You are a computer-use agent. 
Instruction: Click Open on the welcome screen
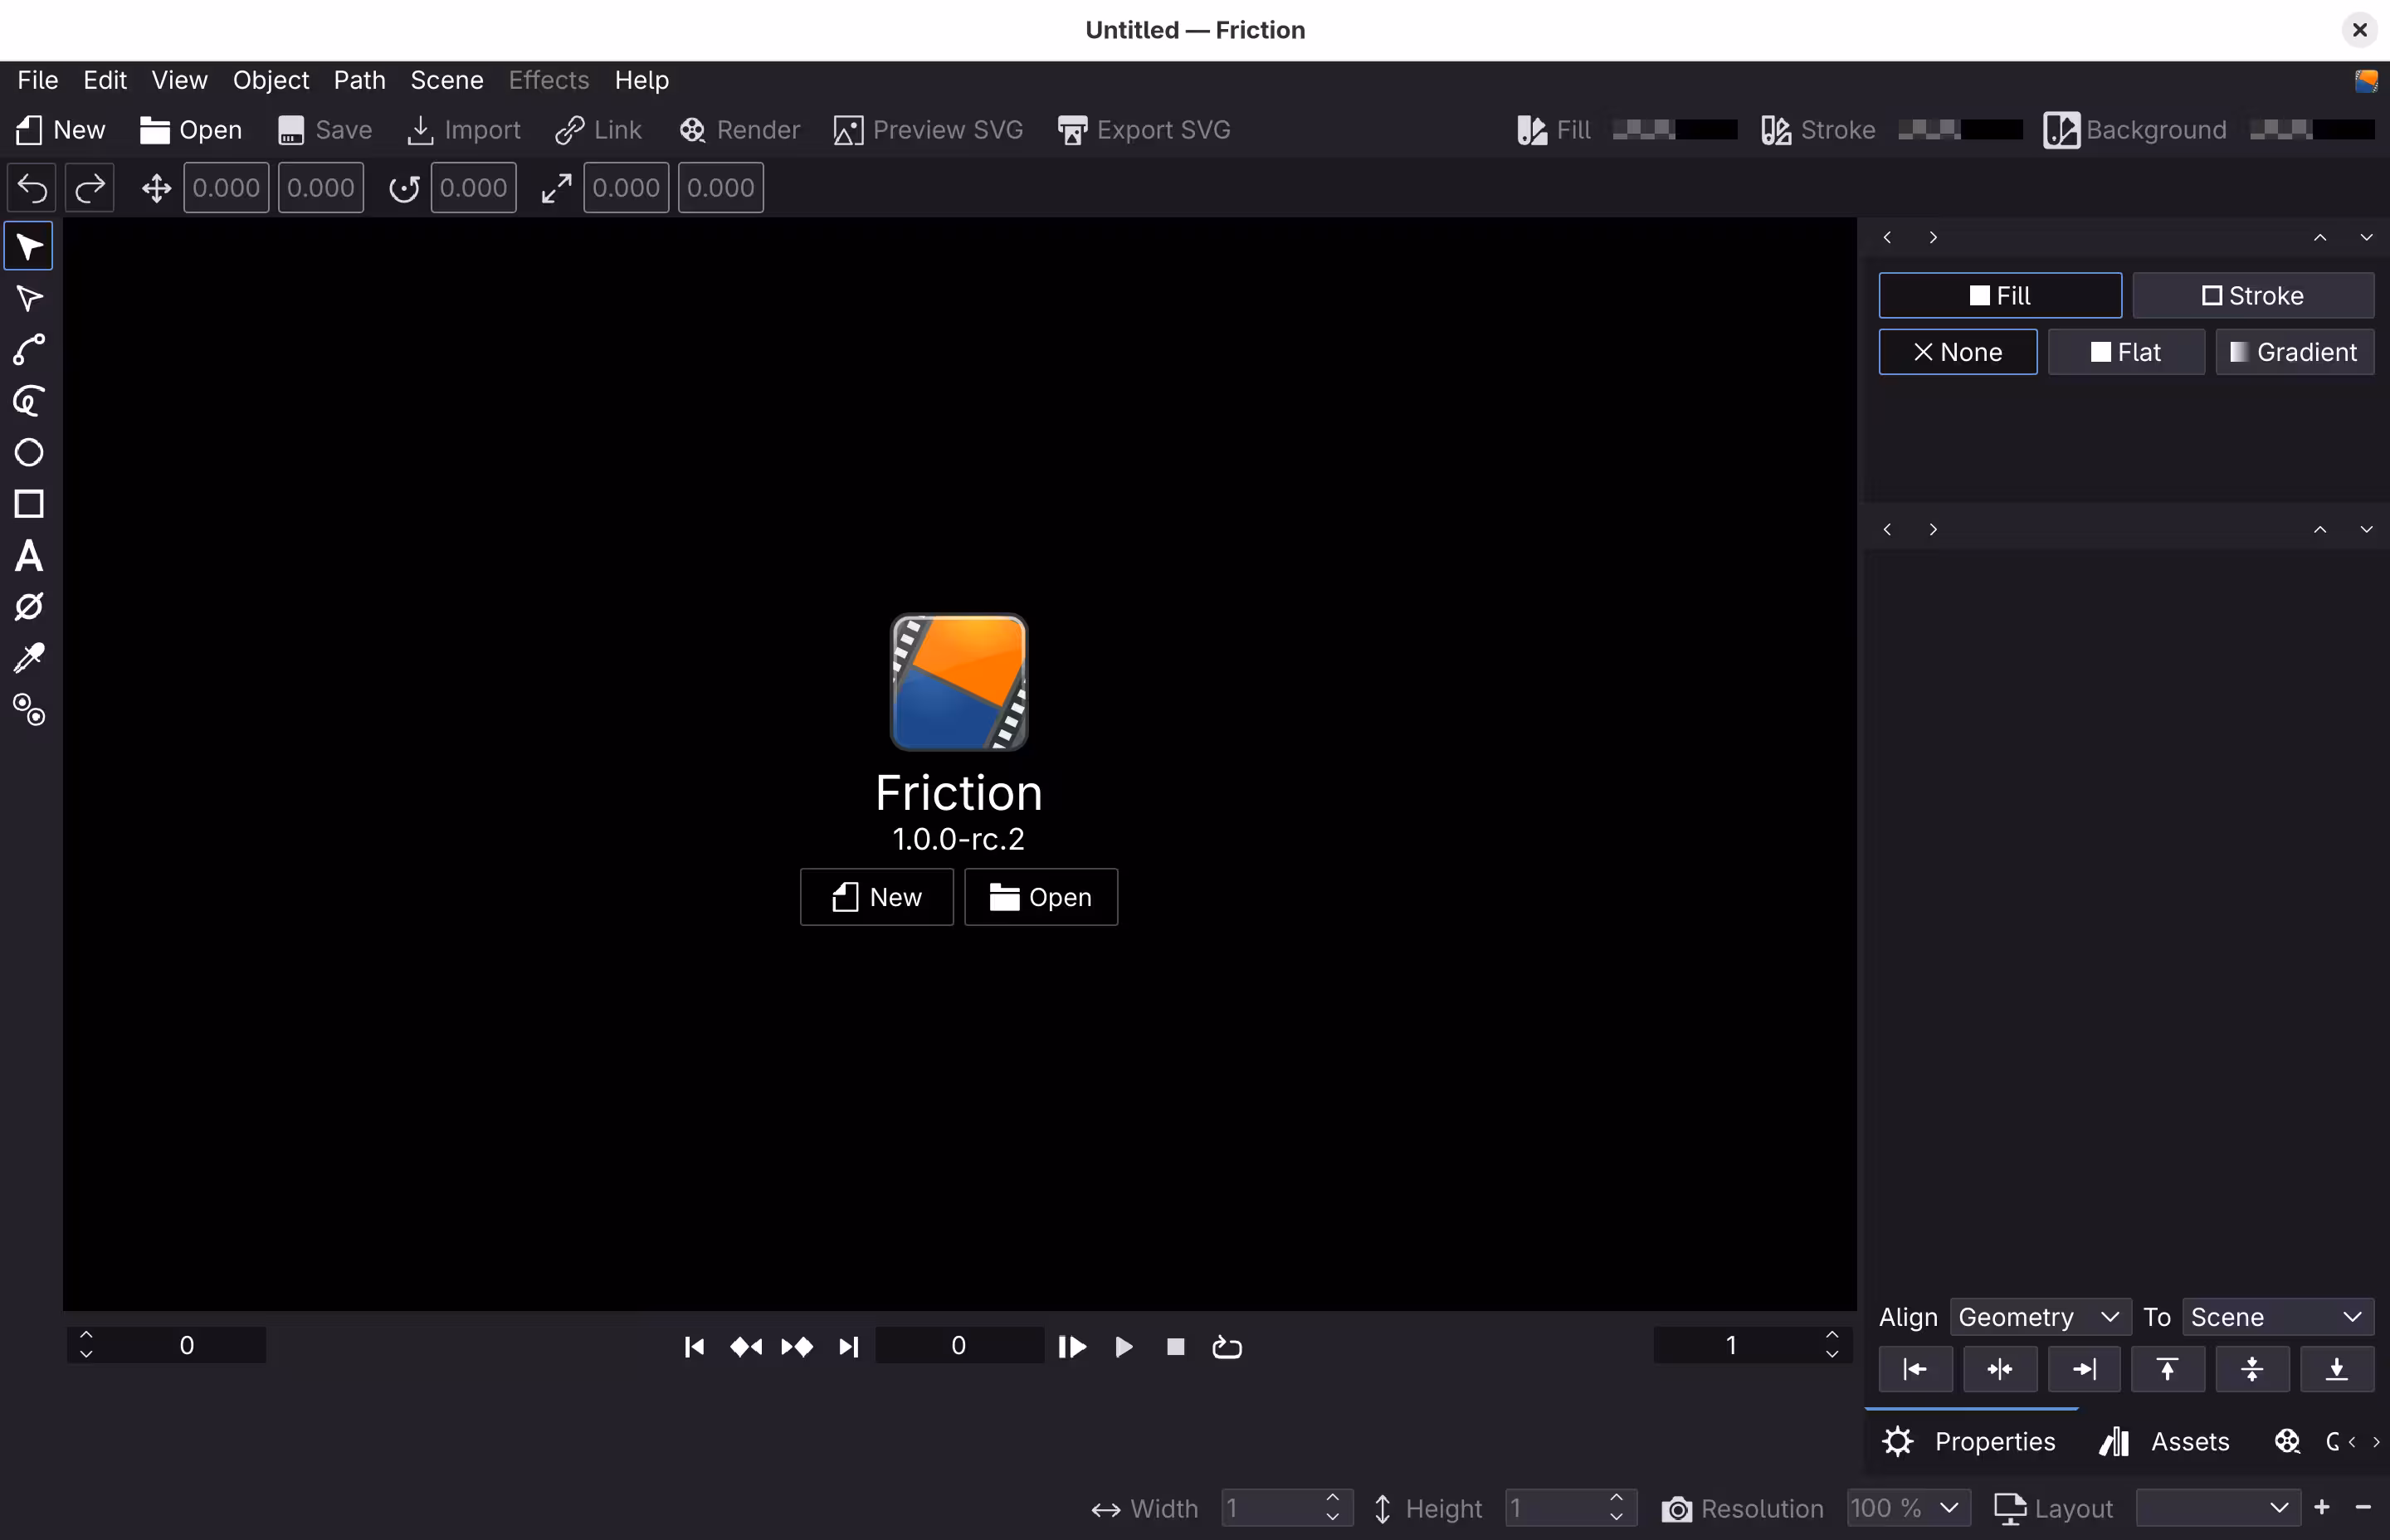1040,896
